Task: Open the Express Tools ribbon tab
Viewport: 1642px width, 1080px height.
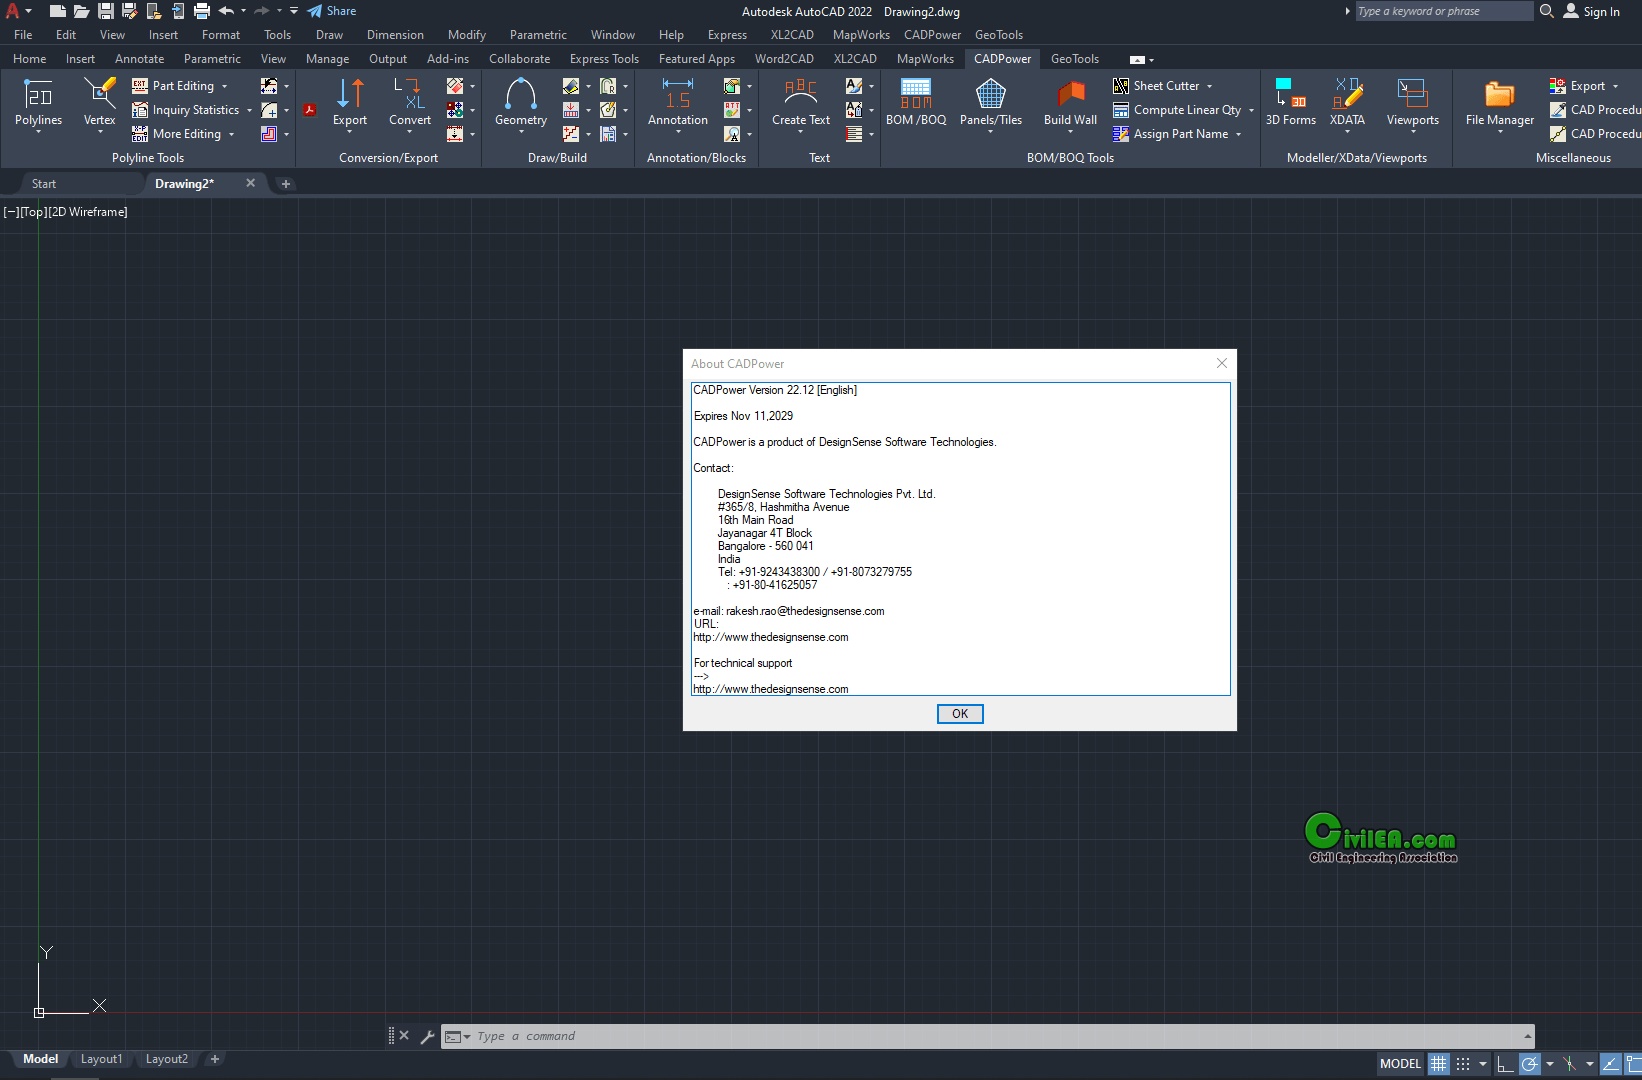Action: (x=604, y=59)
